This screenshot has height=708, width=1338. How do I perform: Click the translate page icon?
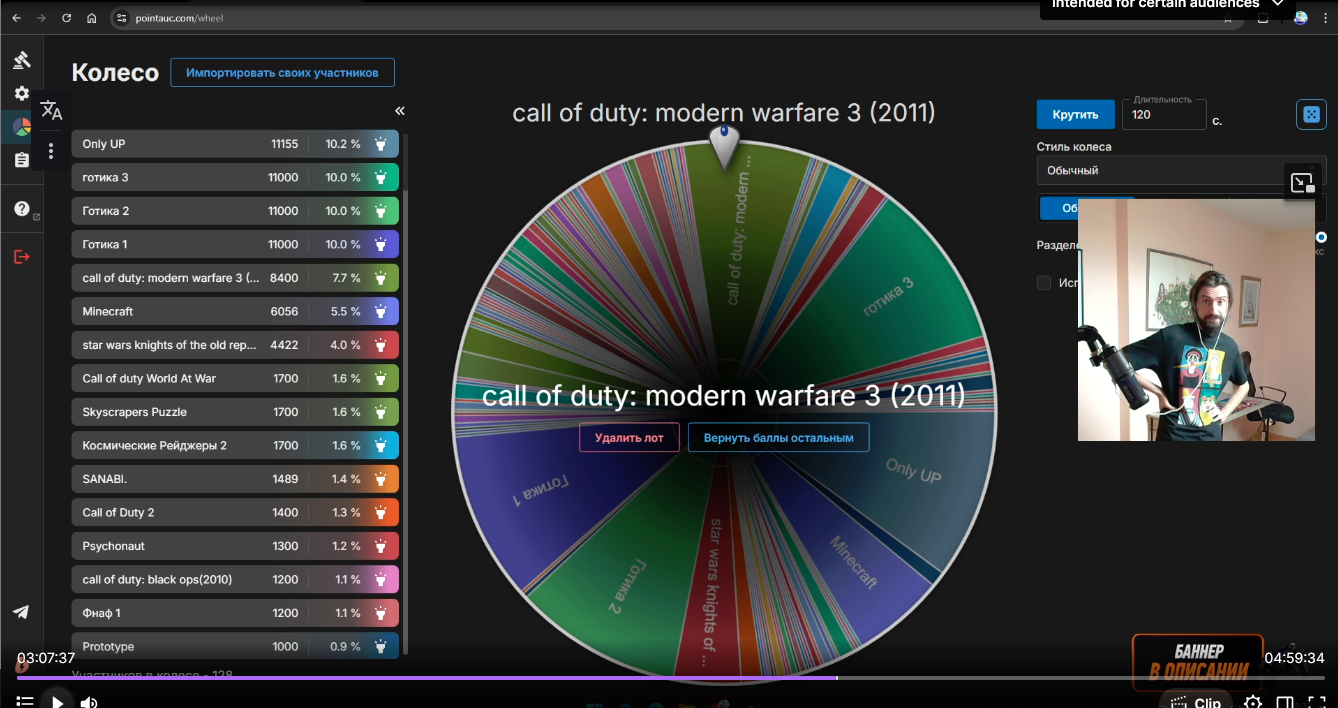click(x=51, y=111)
